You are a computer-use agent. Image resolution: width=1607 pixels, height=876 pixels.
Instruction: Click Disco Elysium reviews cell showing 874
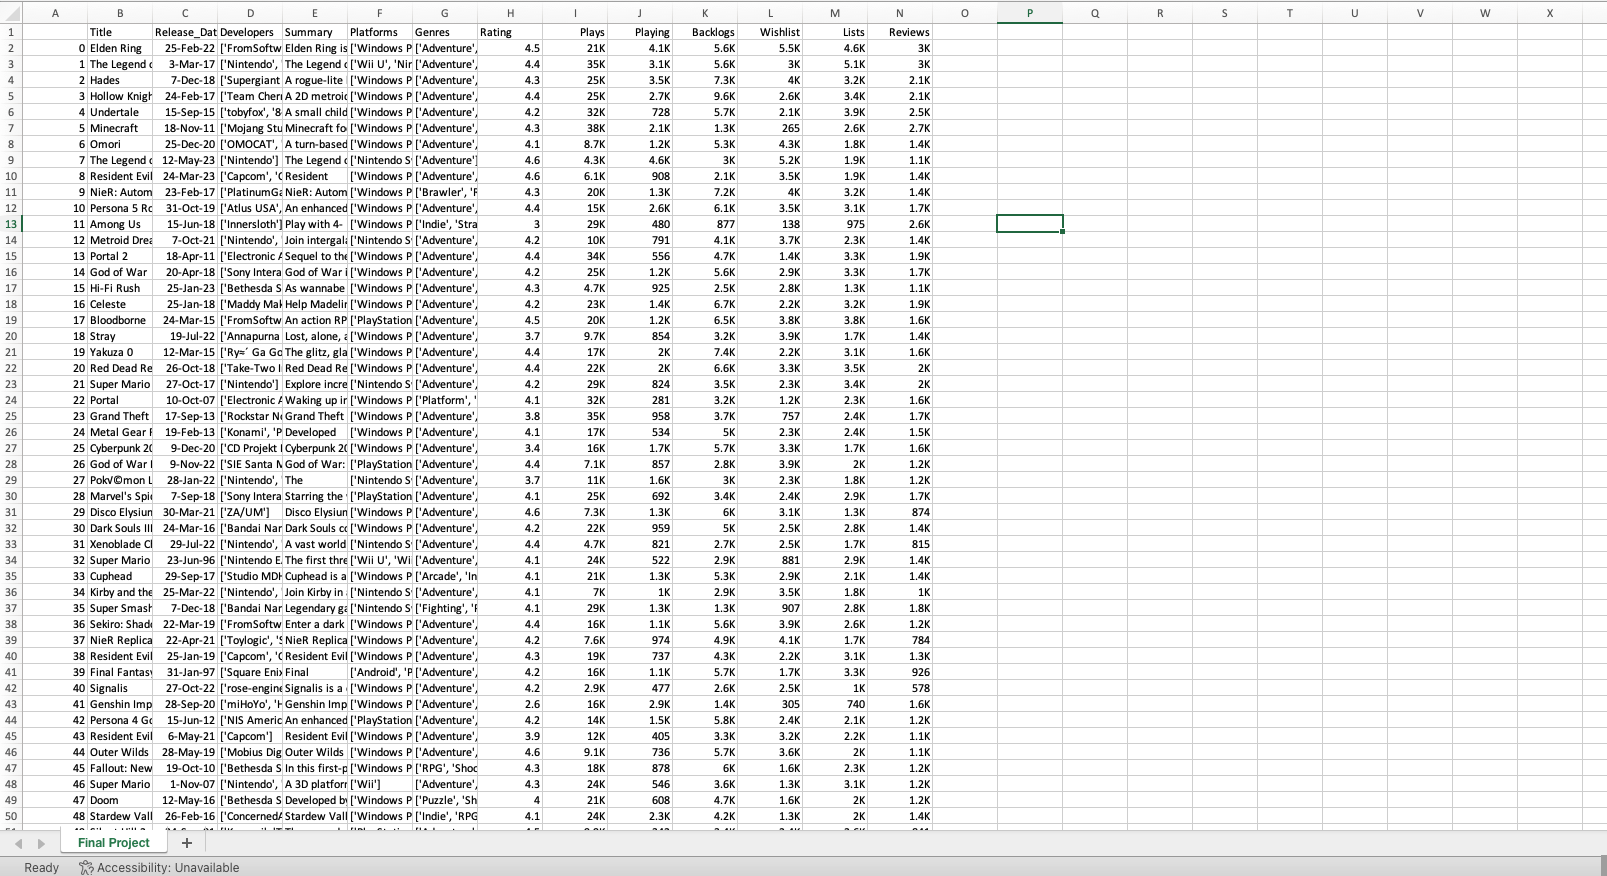pyautogui.click(x=900, y=512)
